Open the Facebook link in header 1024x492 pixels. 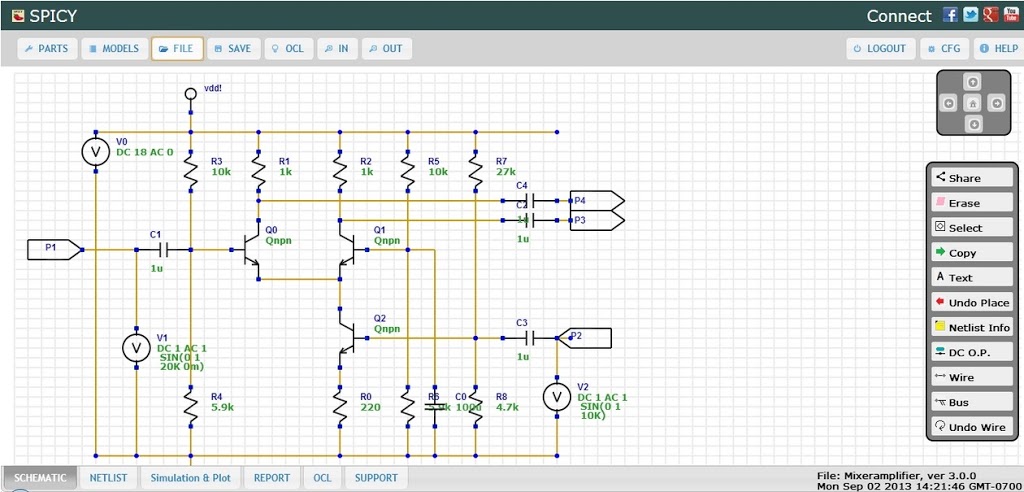tap(950, 15)
